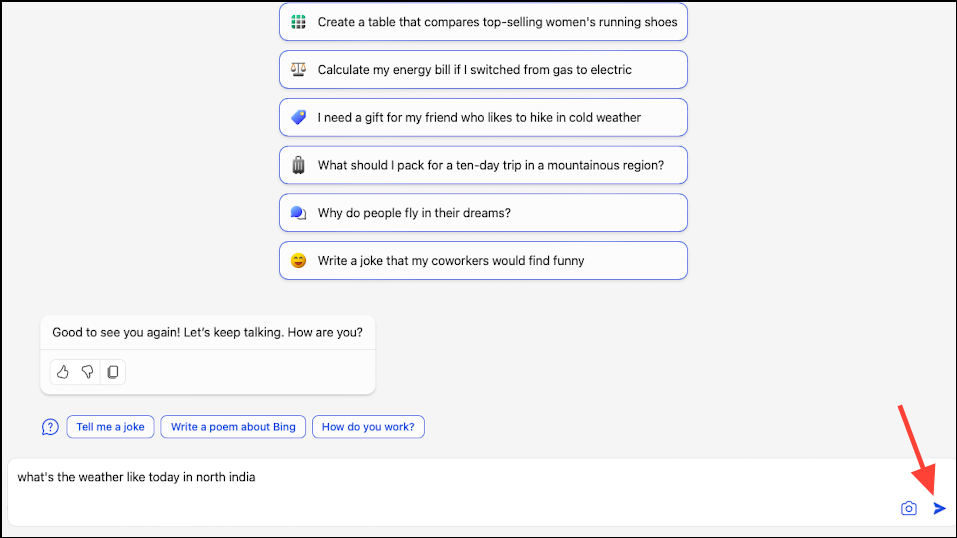This screenshot has height=538, width=957.
Task: Click the balance scale icon
Action: click(x=298, y=70)
